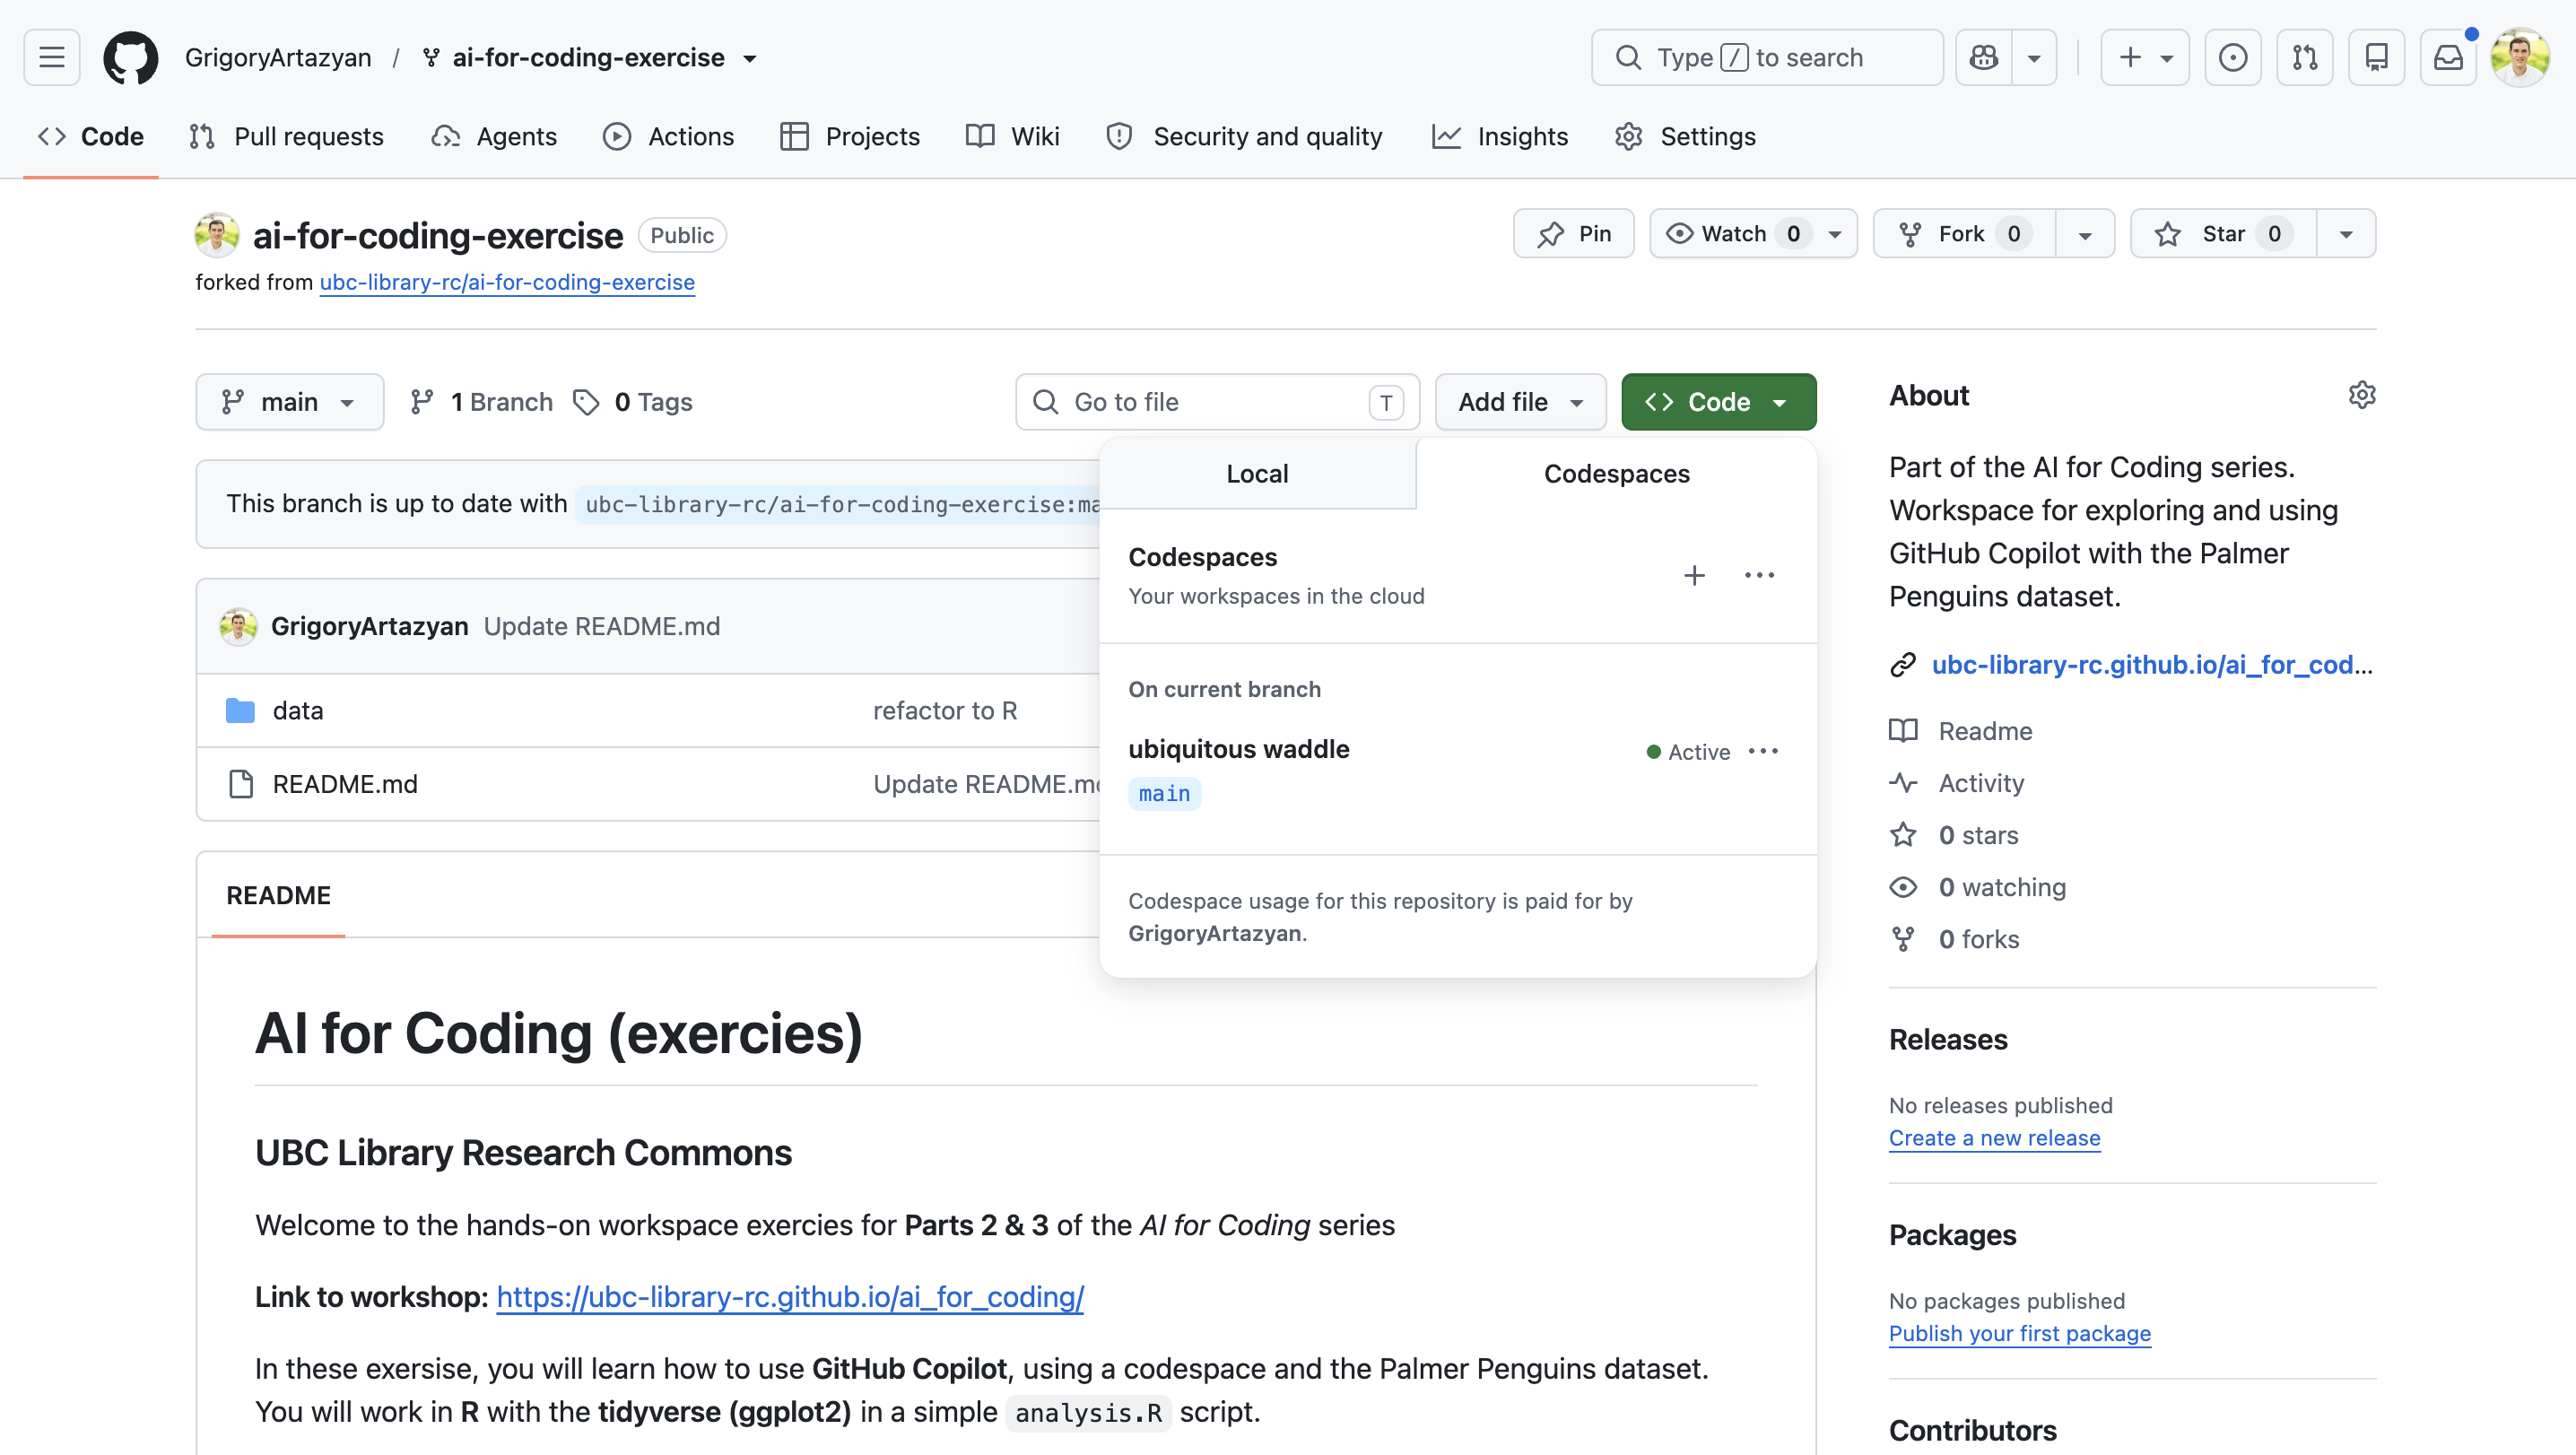The image size is (2576, 1455).
Task: Select the Codespaces tab in popup
Action: click(x=1616, y=473)
